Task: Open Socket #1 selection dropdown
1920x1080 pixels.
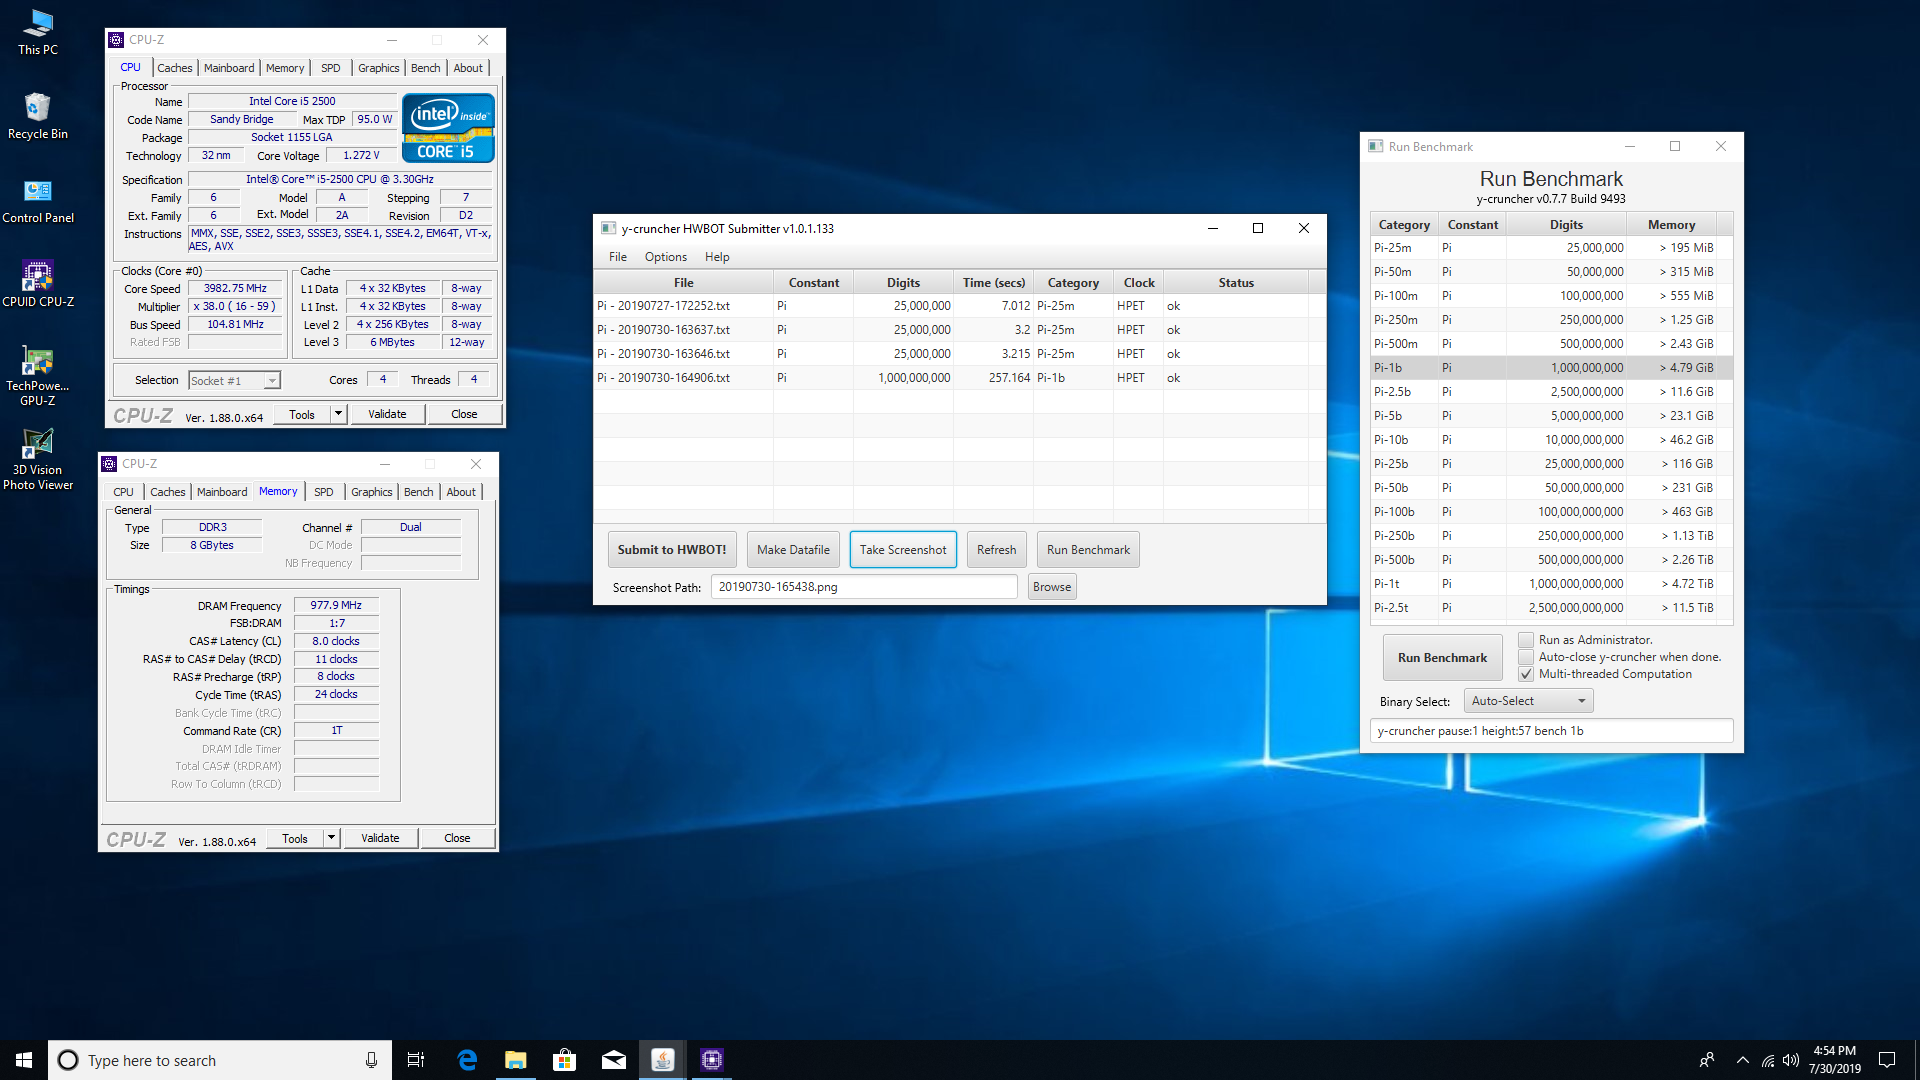Action: point(234,380)
